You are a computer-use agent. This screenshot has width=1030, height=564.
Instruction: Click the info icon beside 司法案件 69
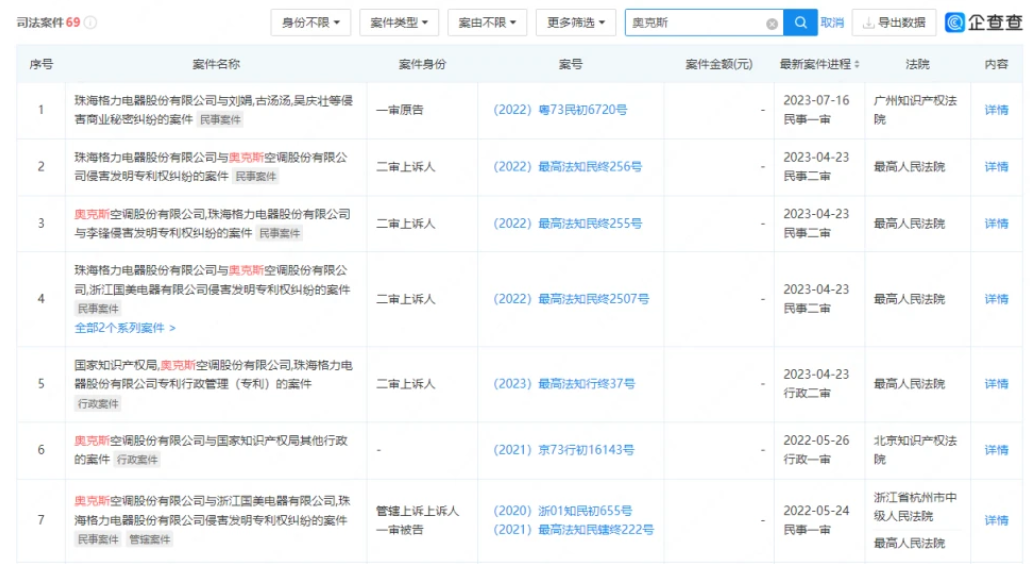click(x=91, y=23)
